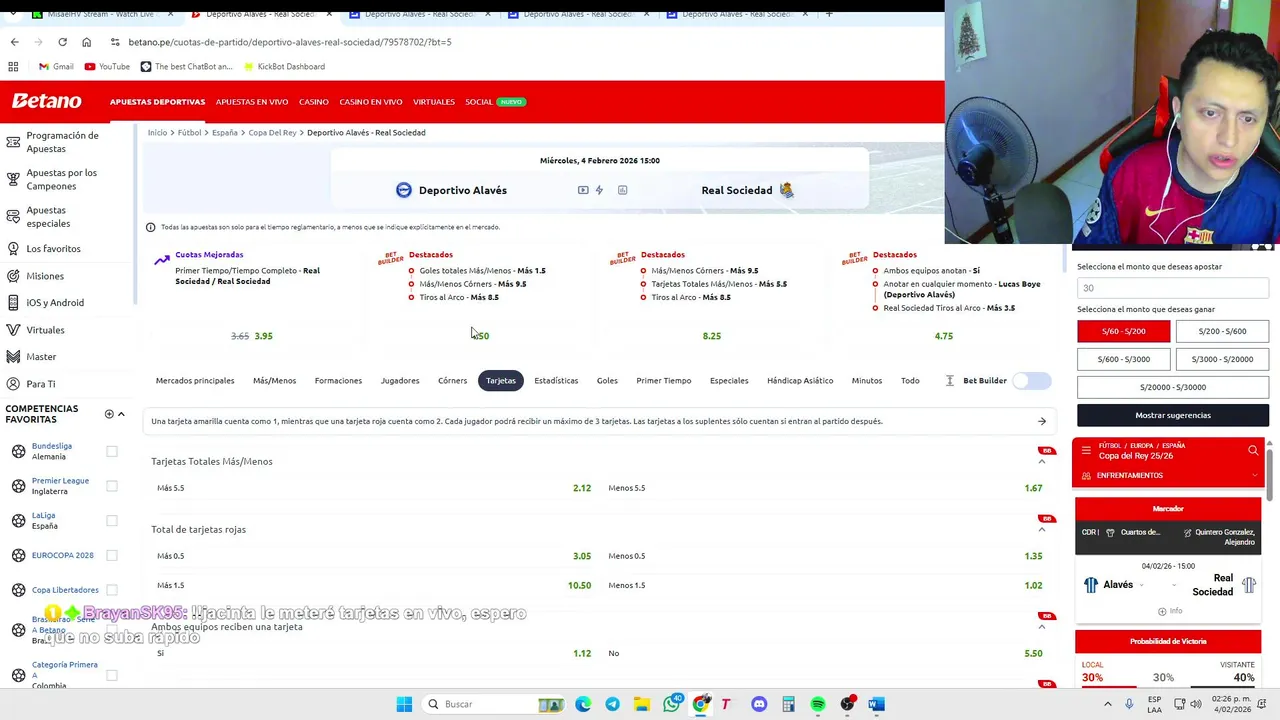This screenshot has height=720, width=1280.
Task: Reload the page in the browser
Action: (62, 42)
